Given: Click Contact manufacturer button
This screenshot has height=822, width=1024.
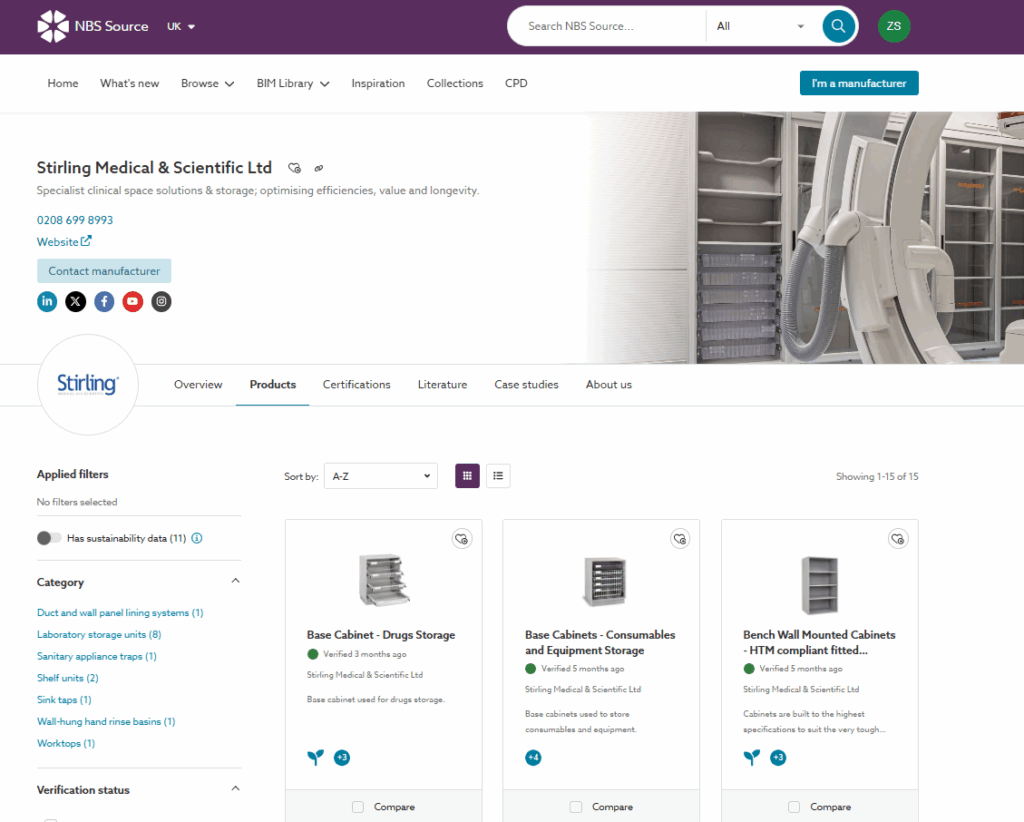Looking at the screenshot, I should click(x=104, y=271).
